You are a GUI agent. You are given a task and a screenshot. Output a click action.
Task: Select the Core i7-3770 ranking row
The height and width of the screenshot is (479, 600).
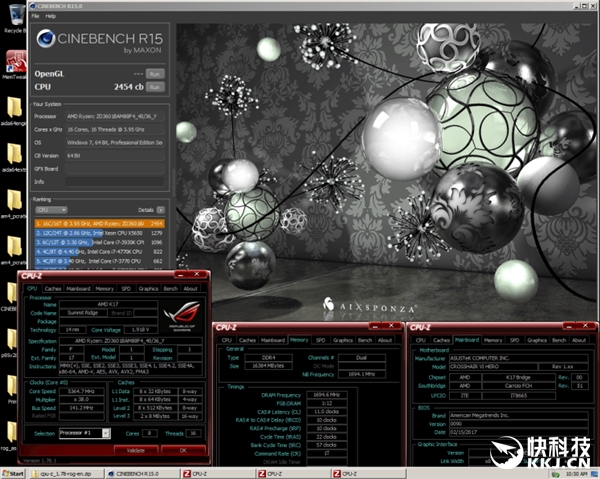(x=99, y=261)
